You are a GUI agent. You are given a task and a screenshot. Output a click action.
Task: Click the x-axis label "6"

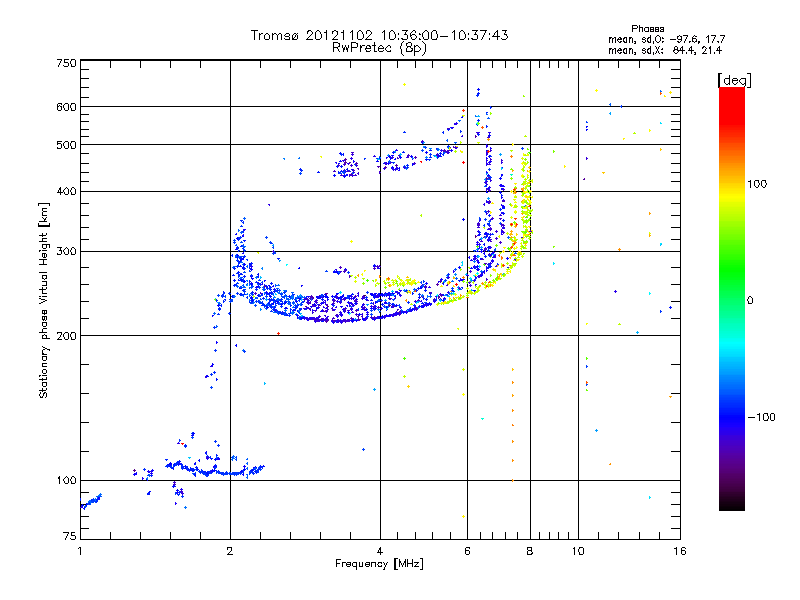pyautogui.click(x=467, y=551)
